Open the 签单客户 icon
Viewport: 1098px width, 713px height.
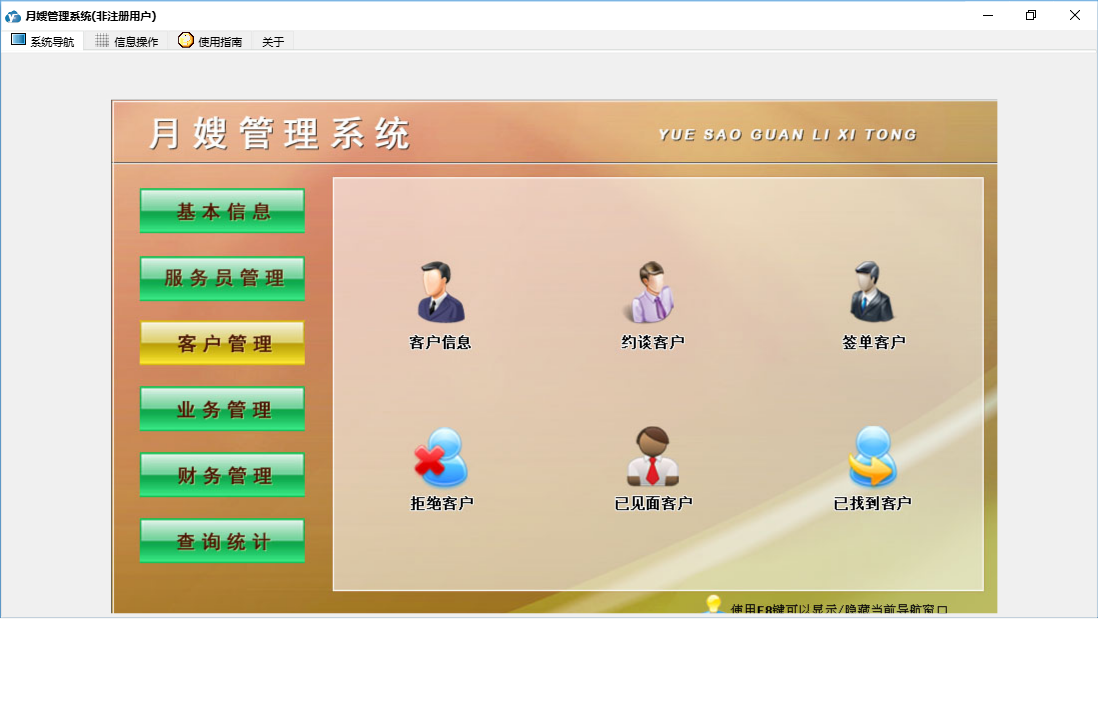click(x=872, y=292)
